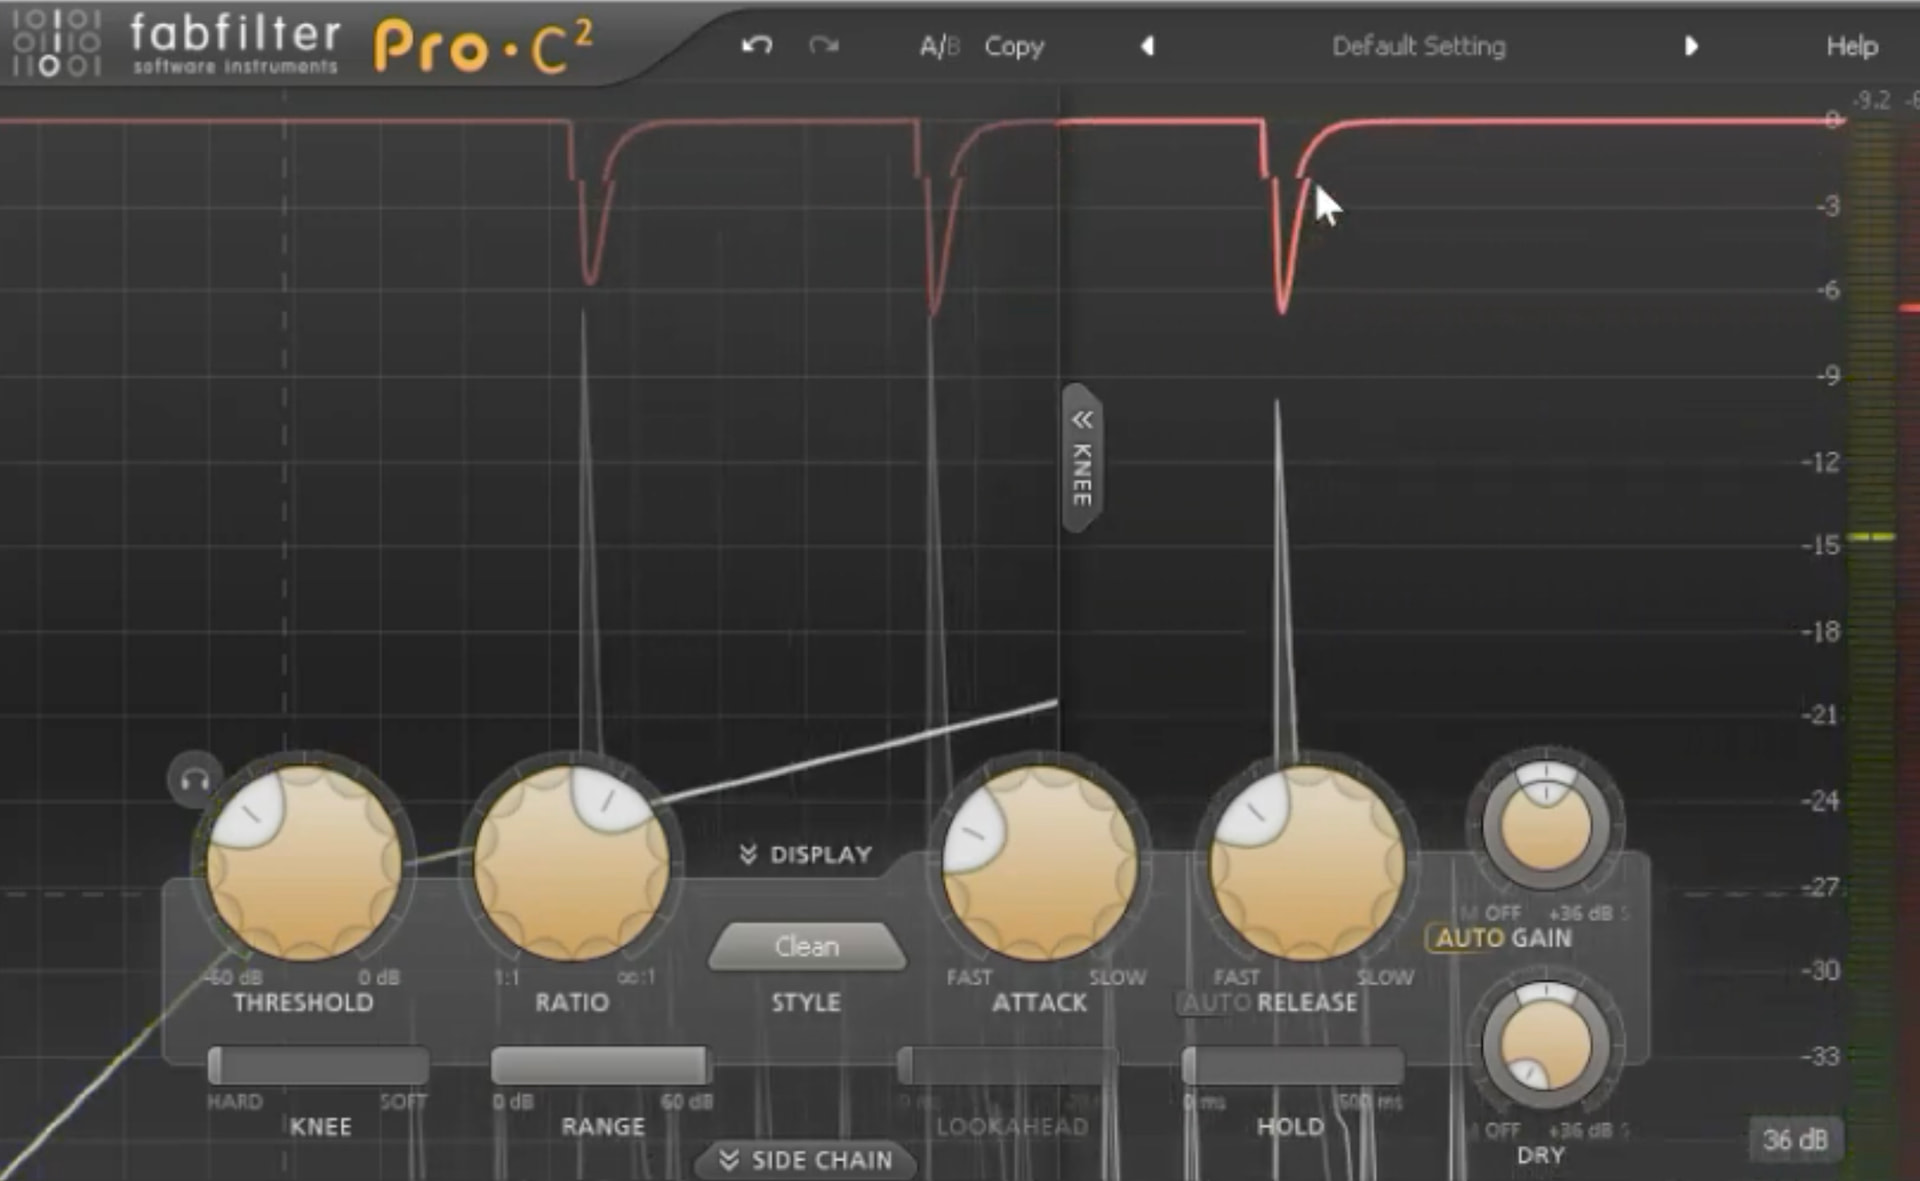Click the FabFilter logo icon
Image resolution: width=1920 pixels, height=1181 pixels.
point(57,43)
